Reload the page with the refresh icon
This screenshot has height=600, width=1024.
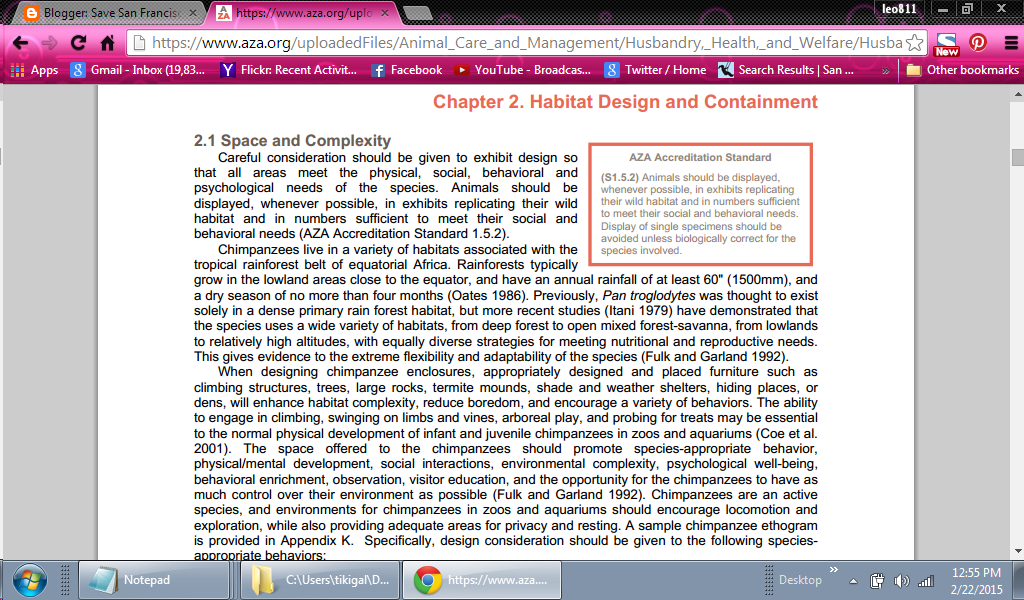[x=78, y=43]
